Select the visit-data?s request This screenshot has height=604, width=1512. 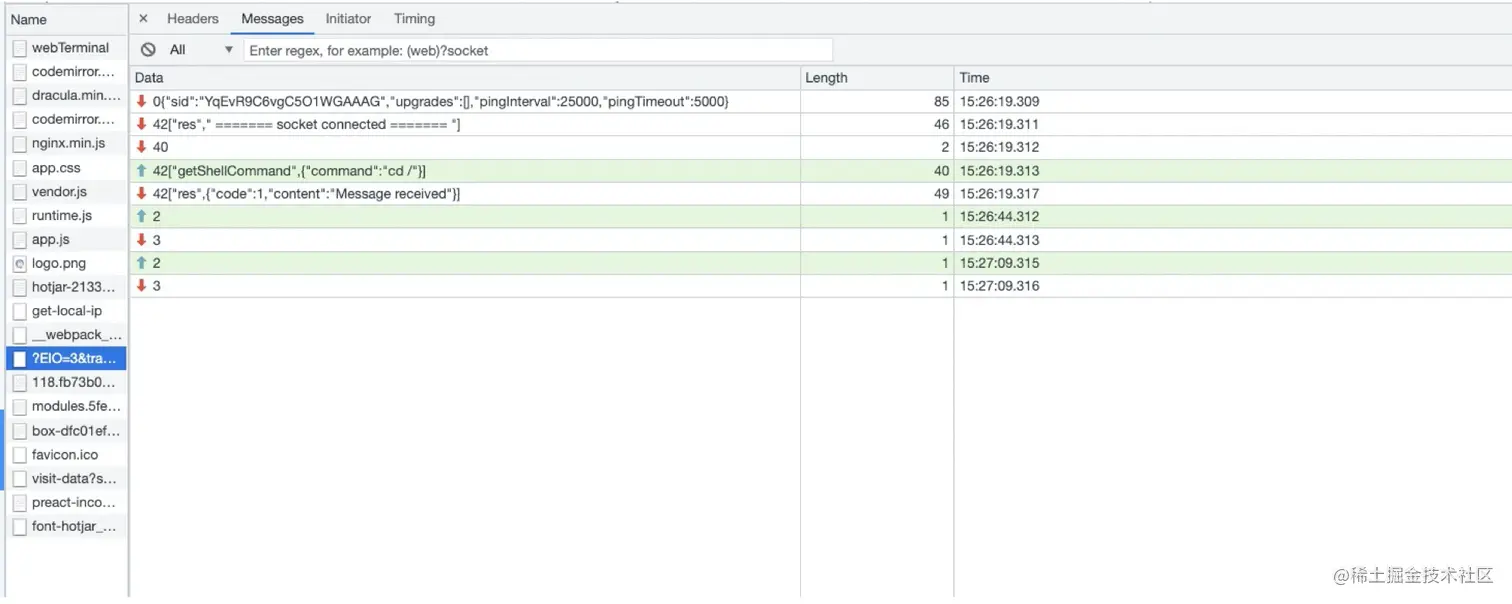pyautogui.click(x=67, y=479)
